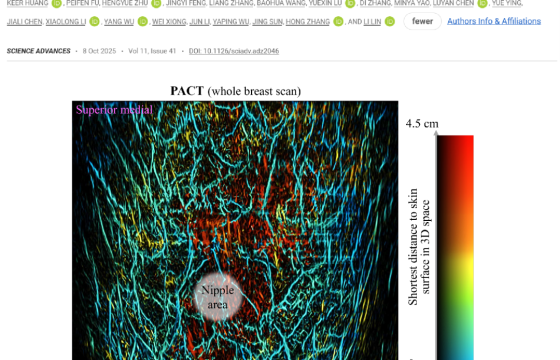Open author Baohua Wang profile
The image size is (560, 360).
pos(280,3)
